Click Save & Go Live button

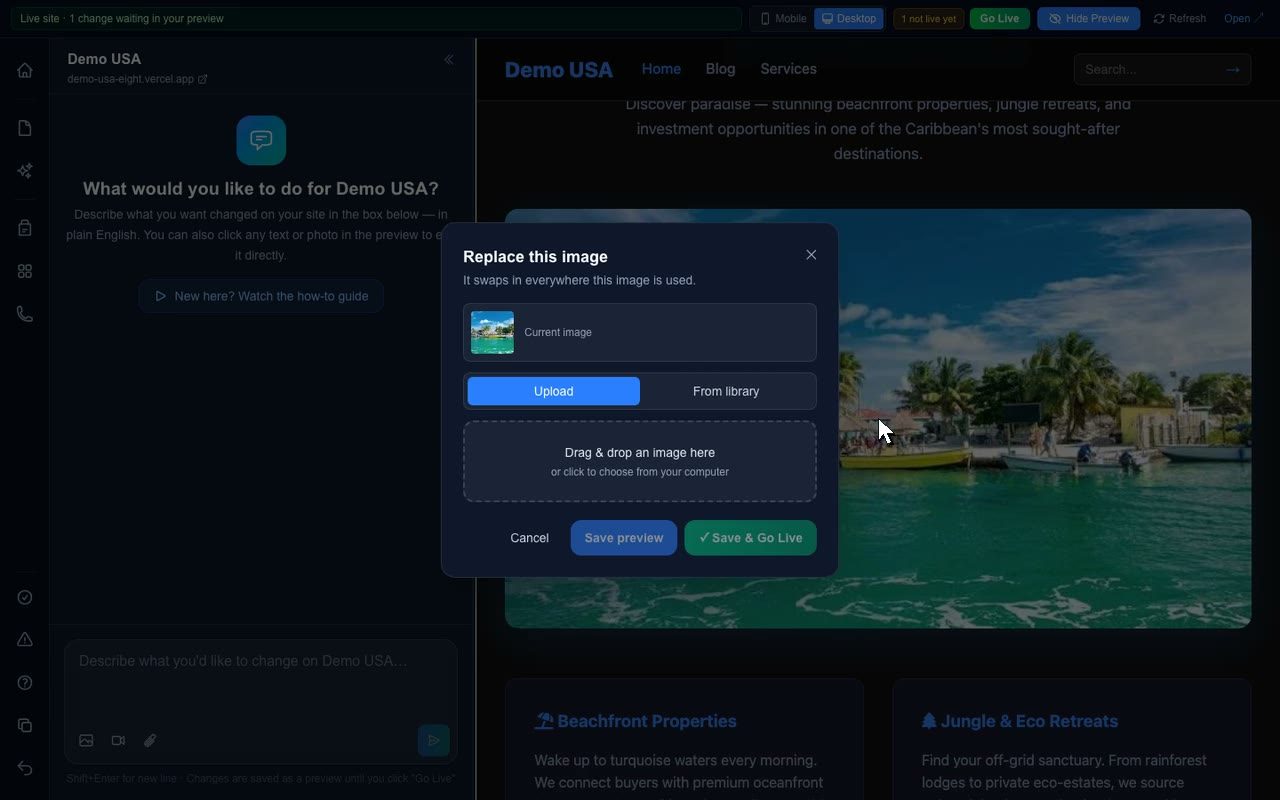pyautogui.click(x=750, y=538)
